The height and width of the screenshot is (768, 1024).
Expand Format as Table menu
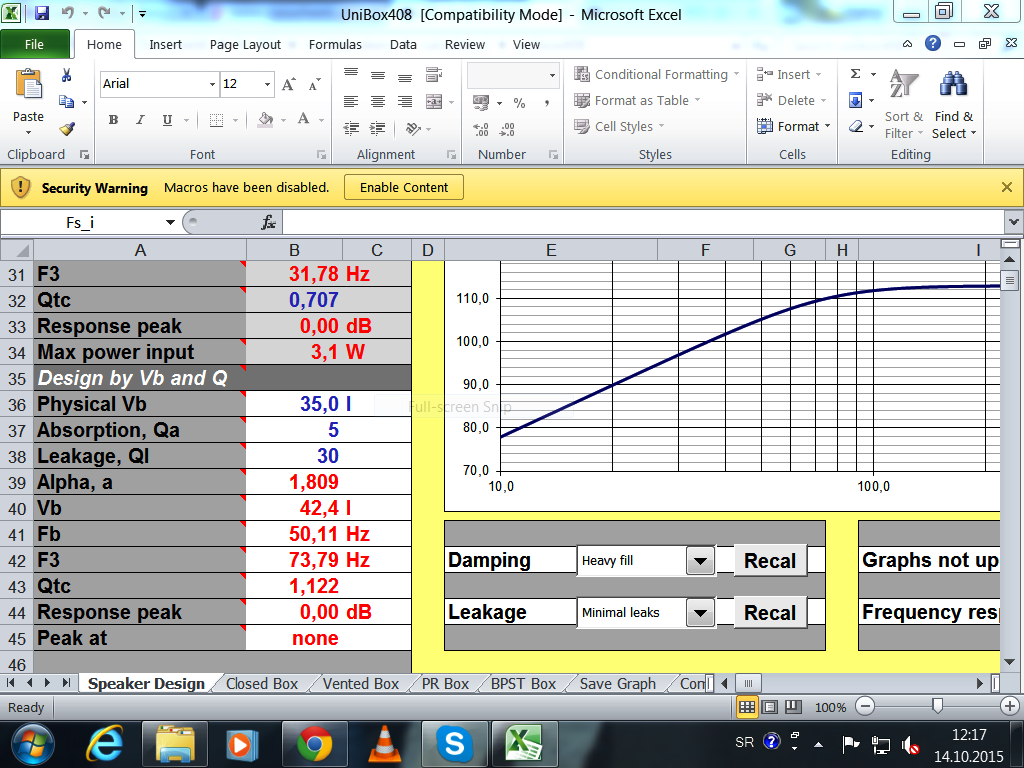[637, 101]
